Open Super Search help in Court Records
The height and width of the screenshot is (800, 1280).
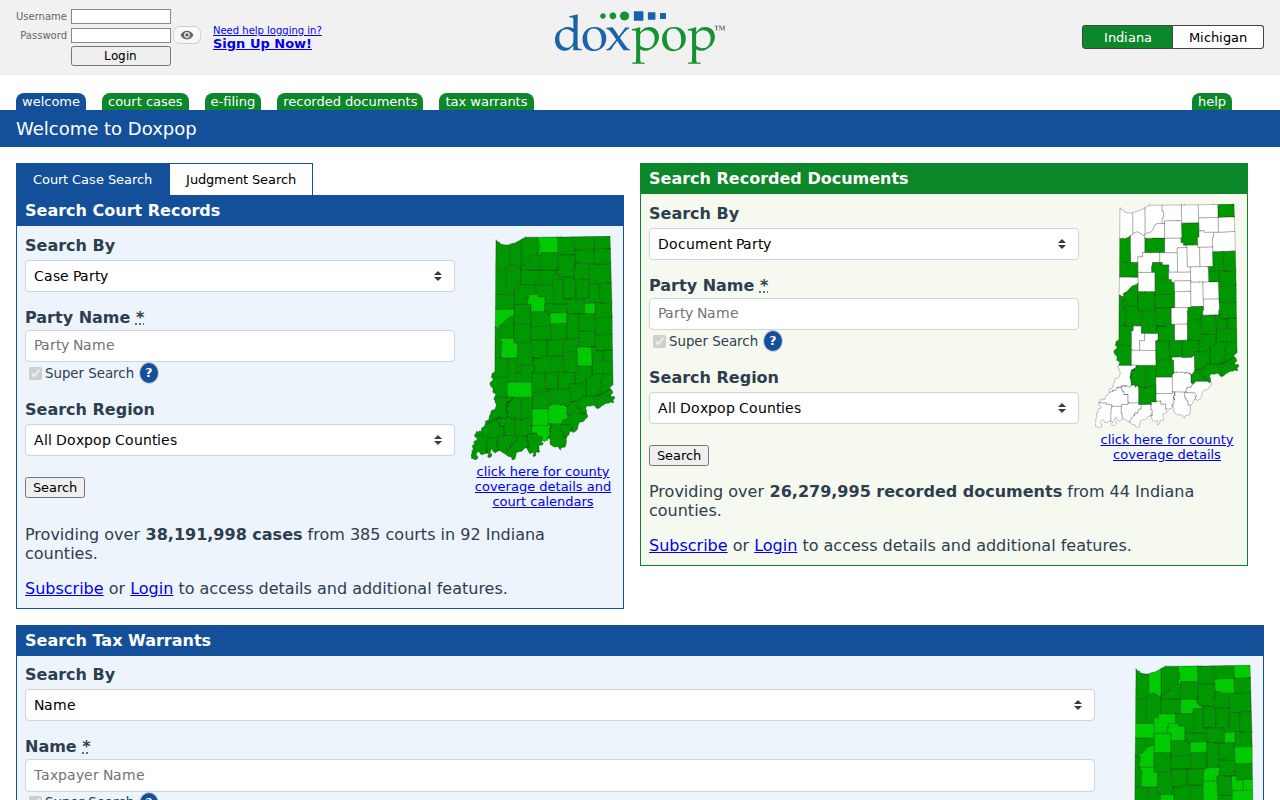[149, 373]
